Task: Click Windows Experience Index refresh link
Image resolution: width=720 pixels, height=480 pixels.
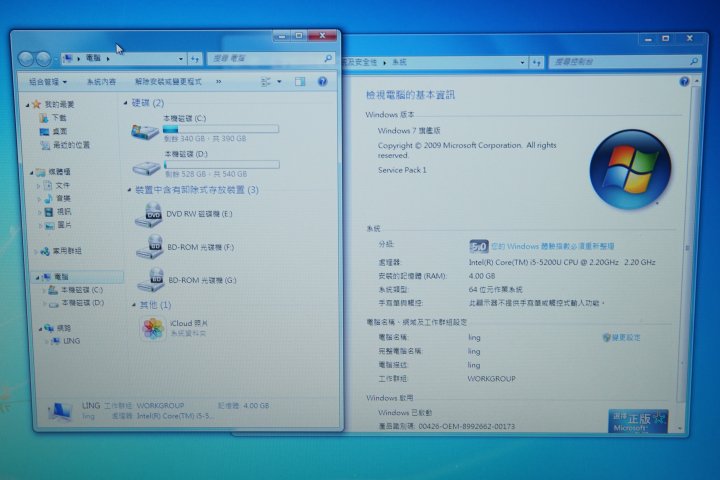Action: coord(552,246)
